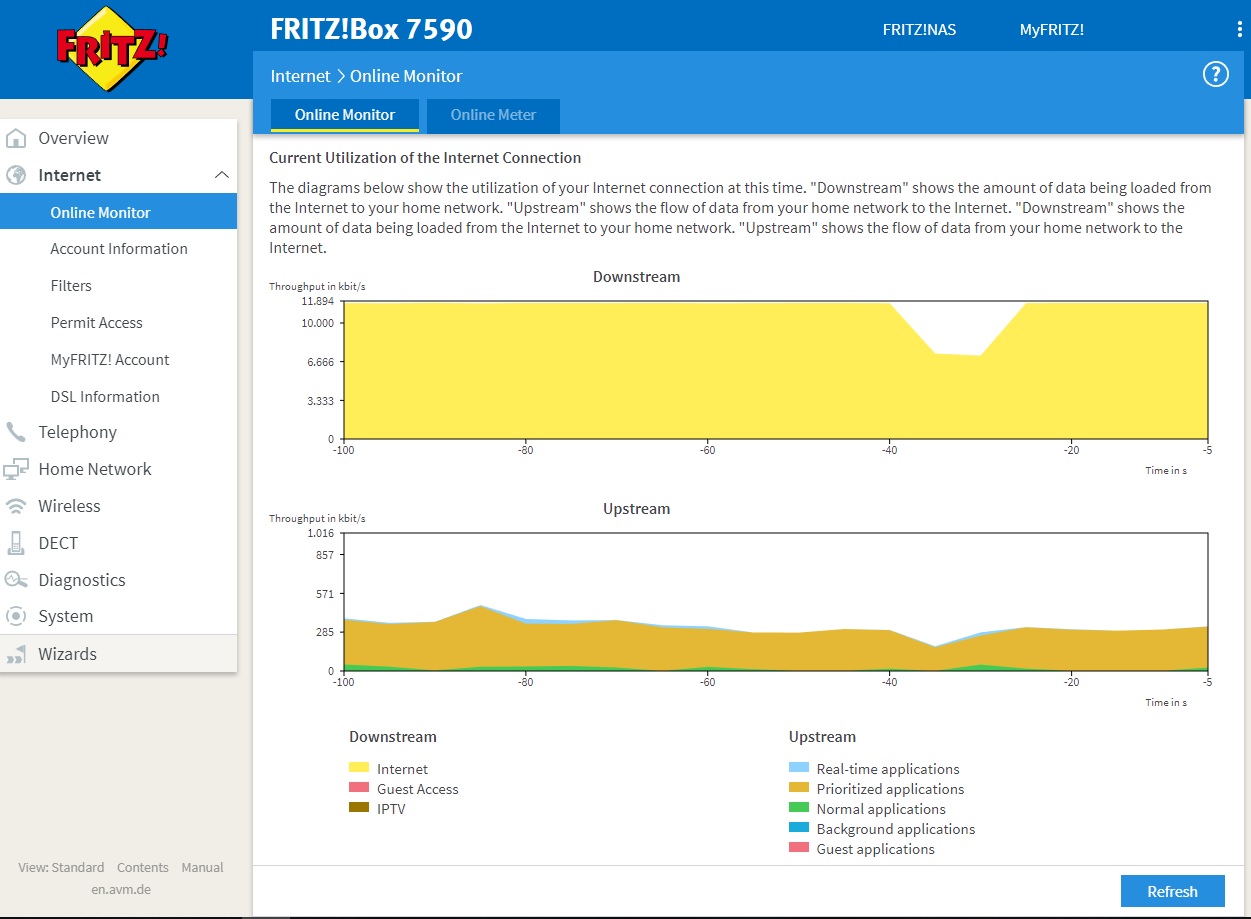Click the Overview house icon
The width and height of the screenshot is (1251, 919).
click(16, 138)
